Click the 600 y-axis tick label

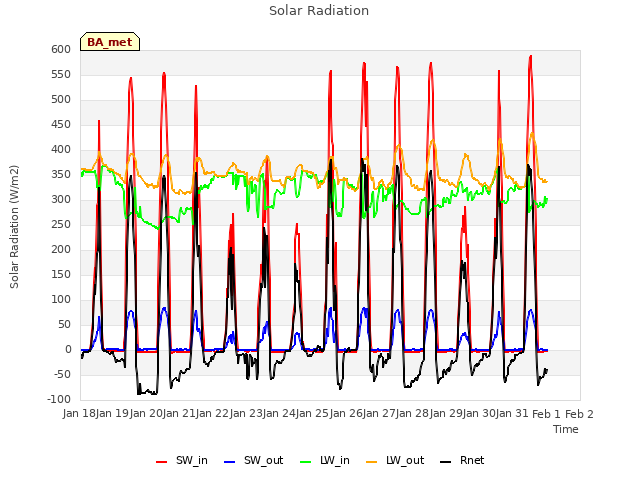61,50
